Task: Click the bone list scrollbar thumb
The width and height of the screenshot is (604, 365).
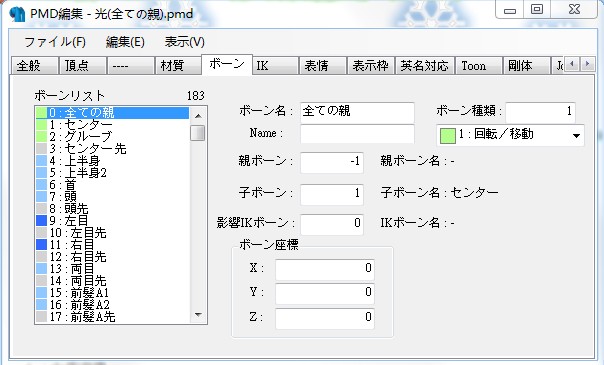Action: 198,133
